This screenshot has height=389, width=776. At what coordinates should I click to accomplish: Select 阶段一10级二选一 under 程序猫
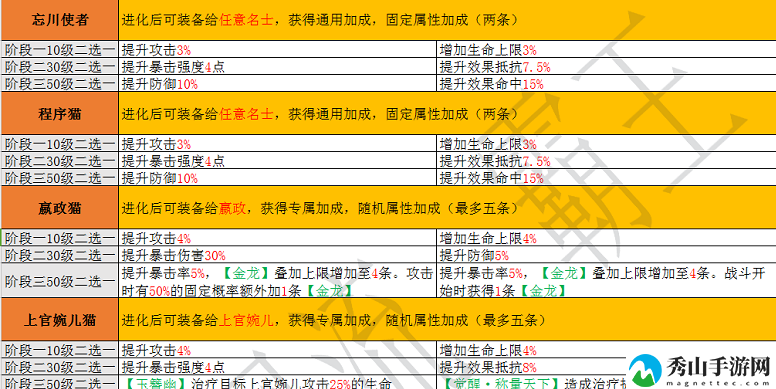(x=60, y=144)
